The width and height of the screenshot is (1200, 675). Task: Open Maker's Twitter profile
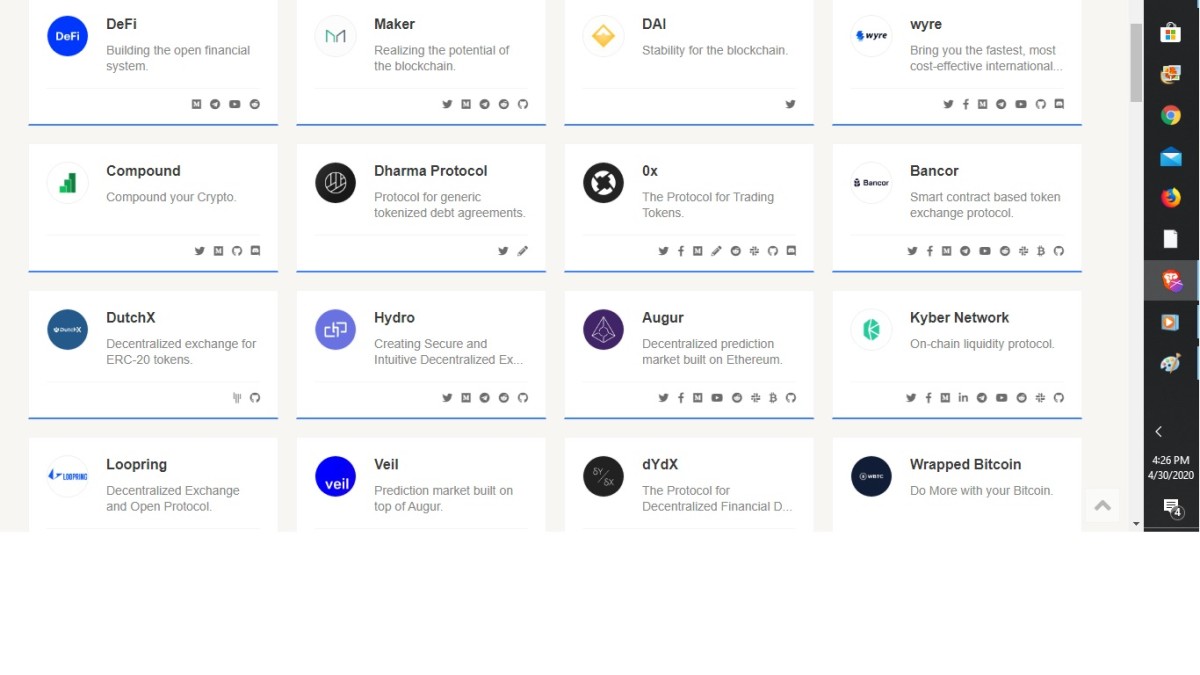click(447, 103)
